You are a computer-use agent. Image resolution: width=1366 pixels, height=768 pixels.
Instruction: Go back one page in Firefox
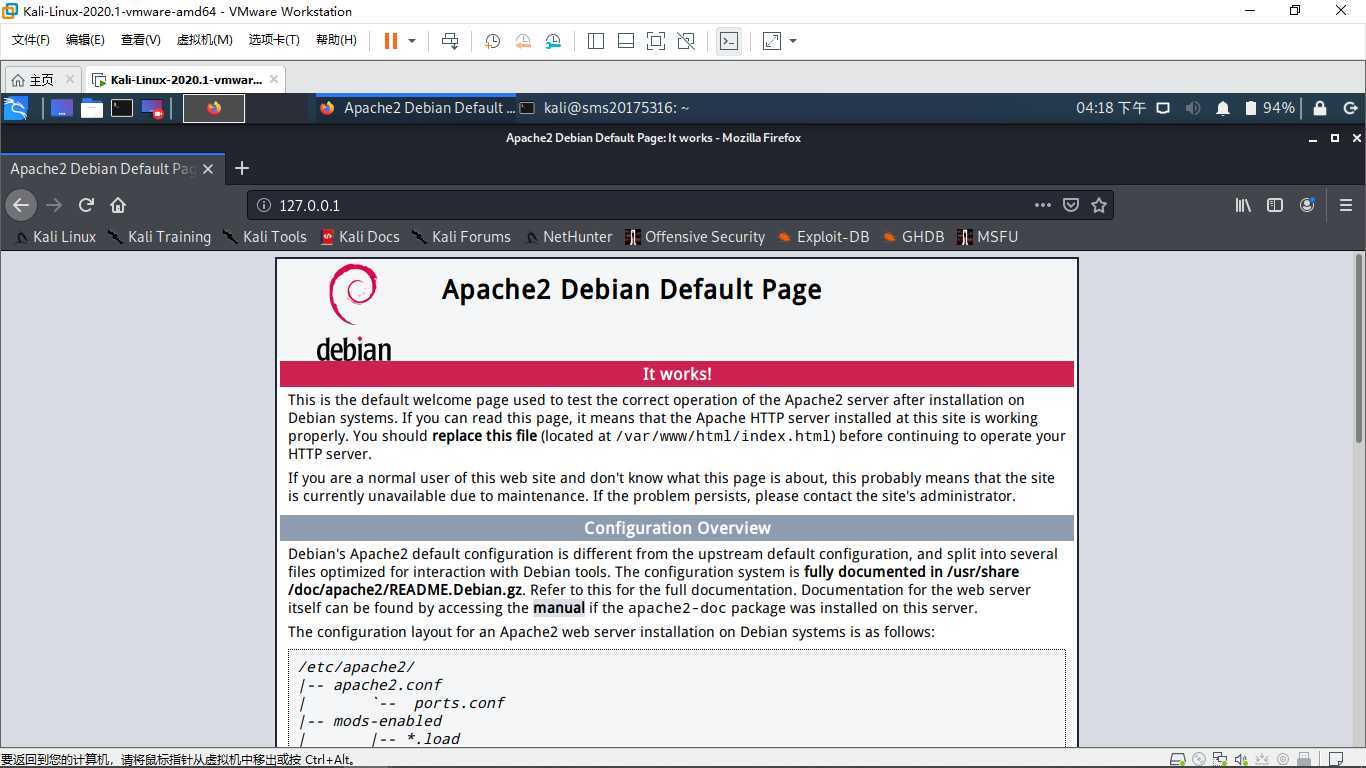[x=21, y=205]
